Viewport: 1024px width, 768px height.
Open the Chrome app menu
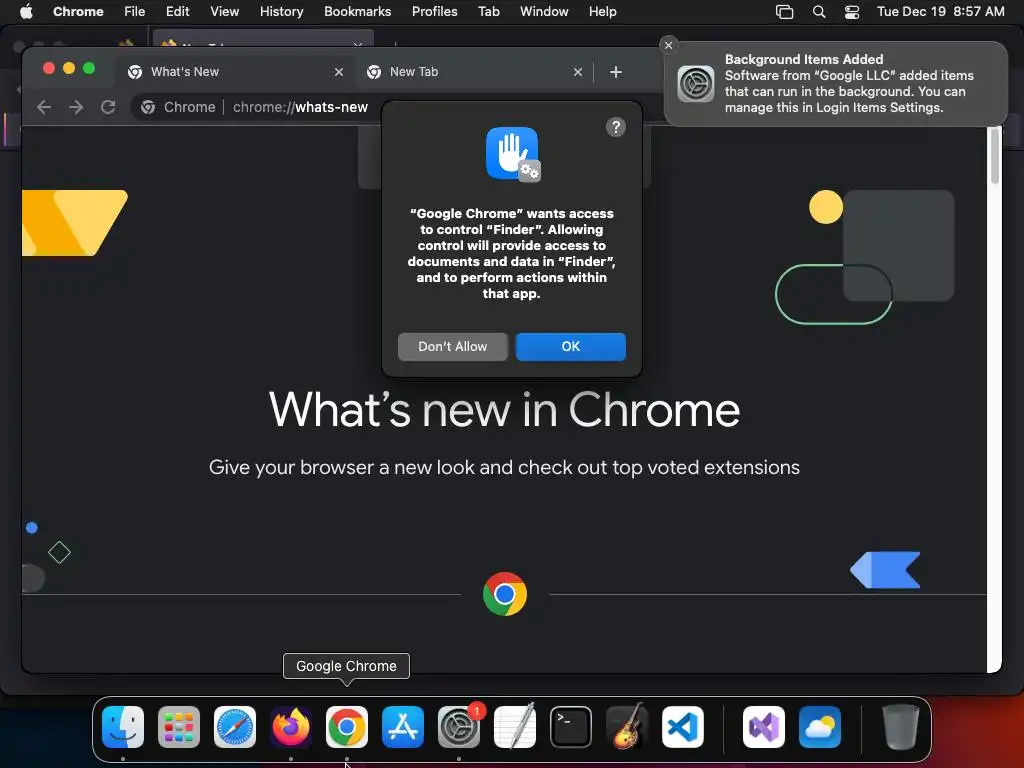78,12
